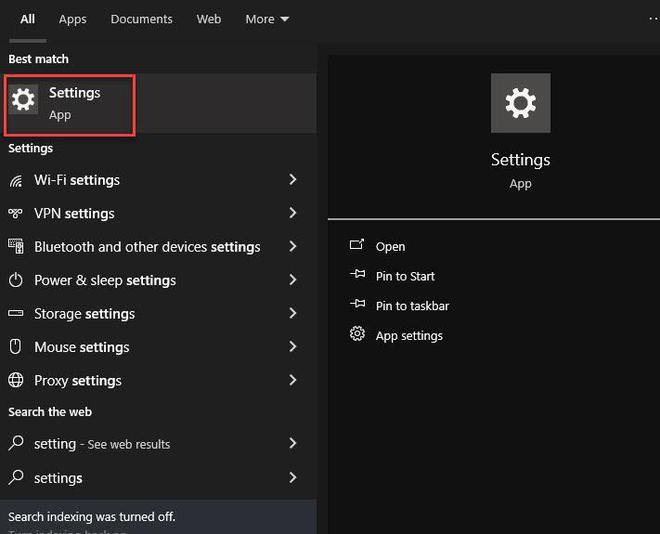The image size is (660, 534).
Task: Open the More dropdown filter
Action: click(267, 19)
